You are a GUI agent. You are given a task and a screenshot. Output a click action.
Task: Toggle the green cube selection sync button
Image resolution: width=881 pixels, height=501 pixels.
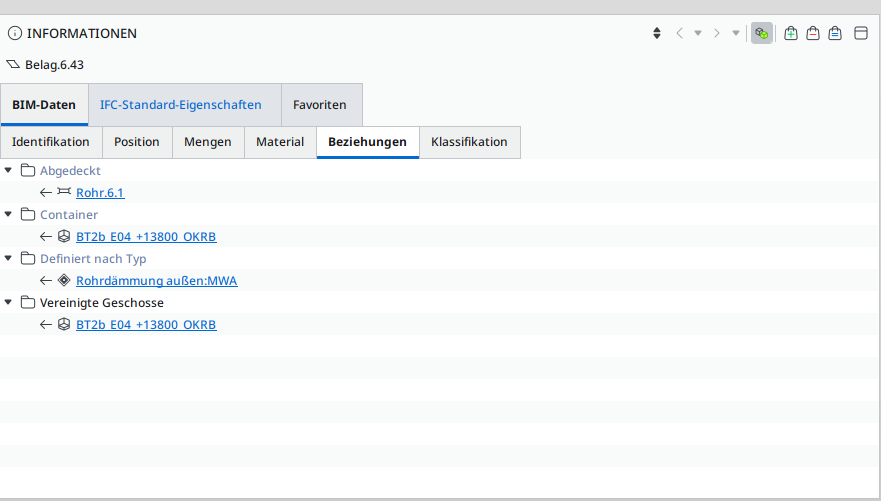[x=762, y=33]
